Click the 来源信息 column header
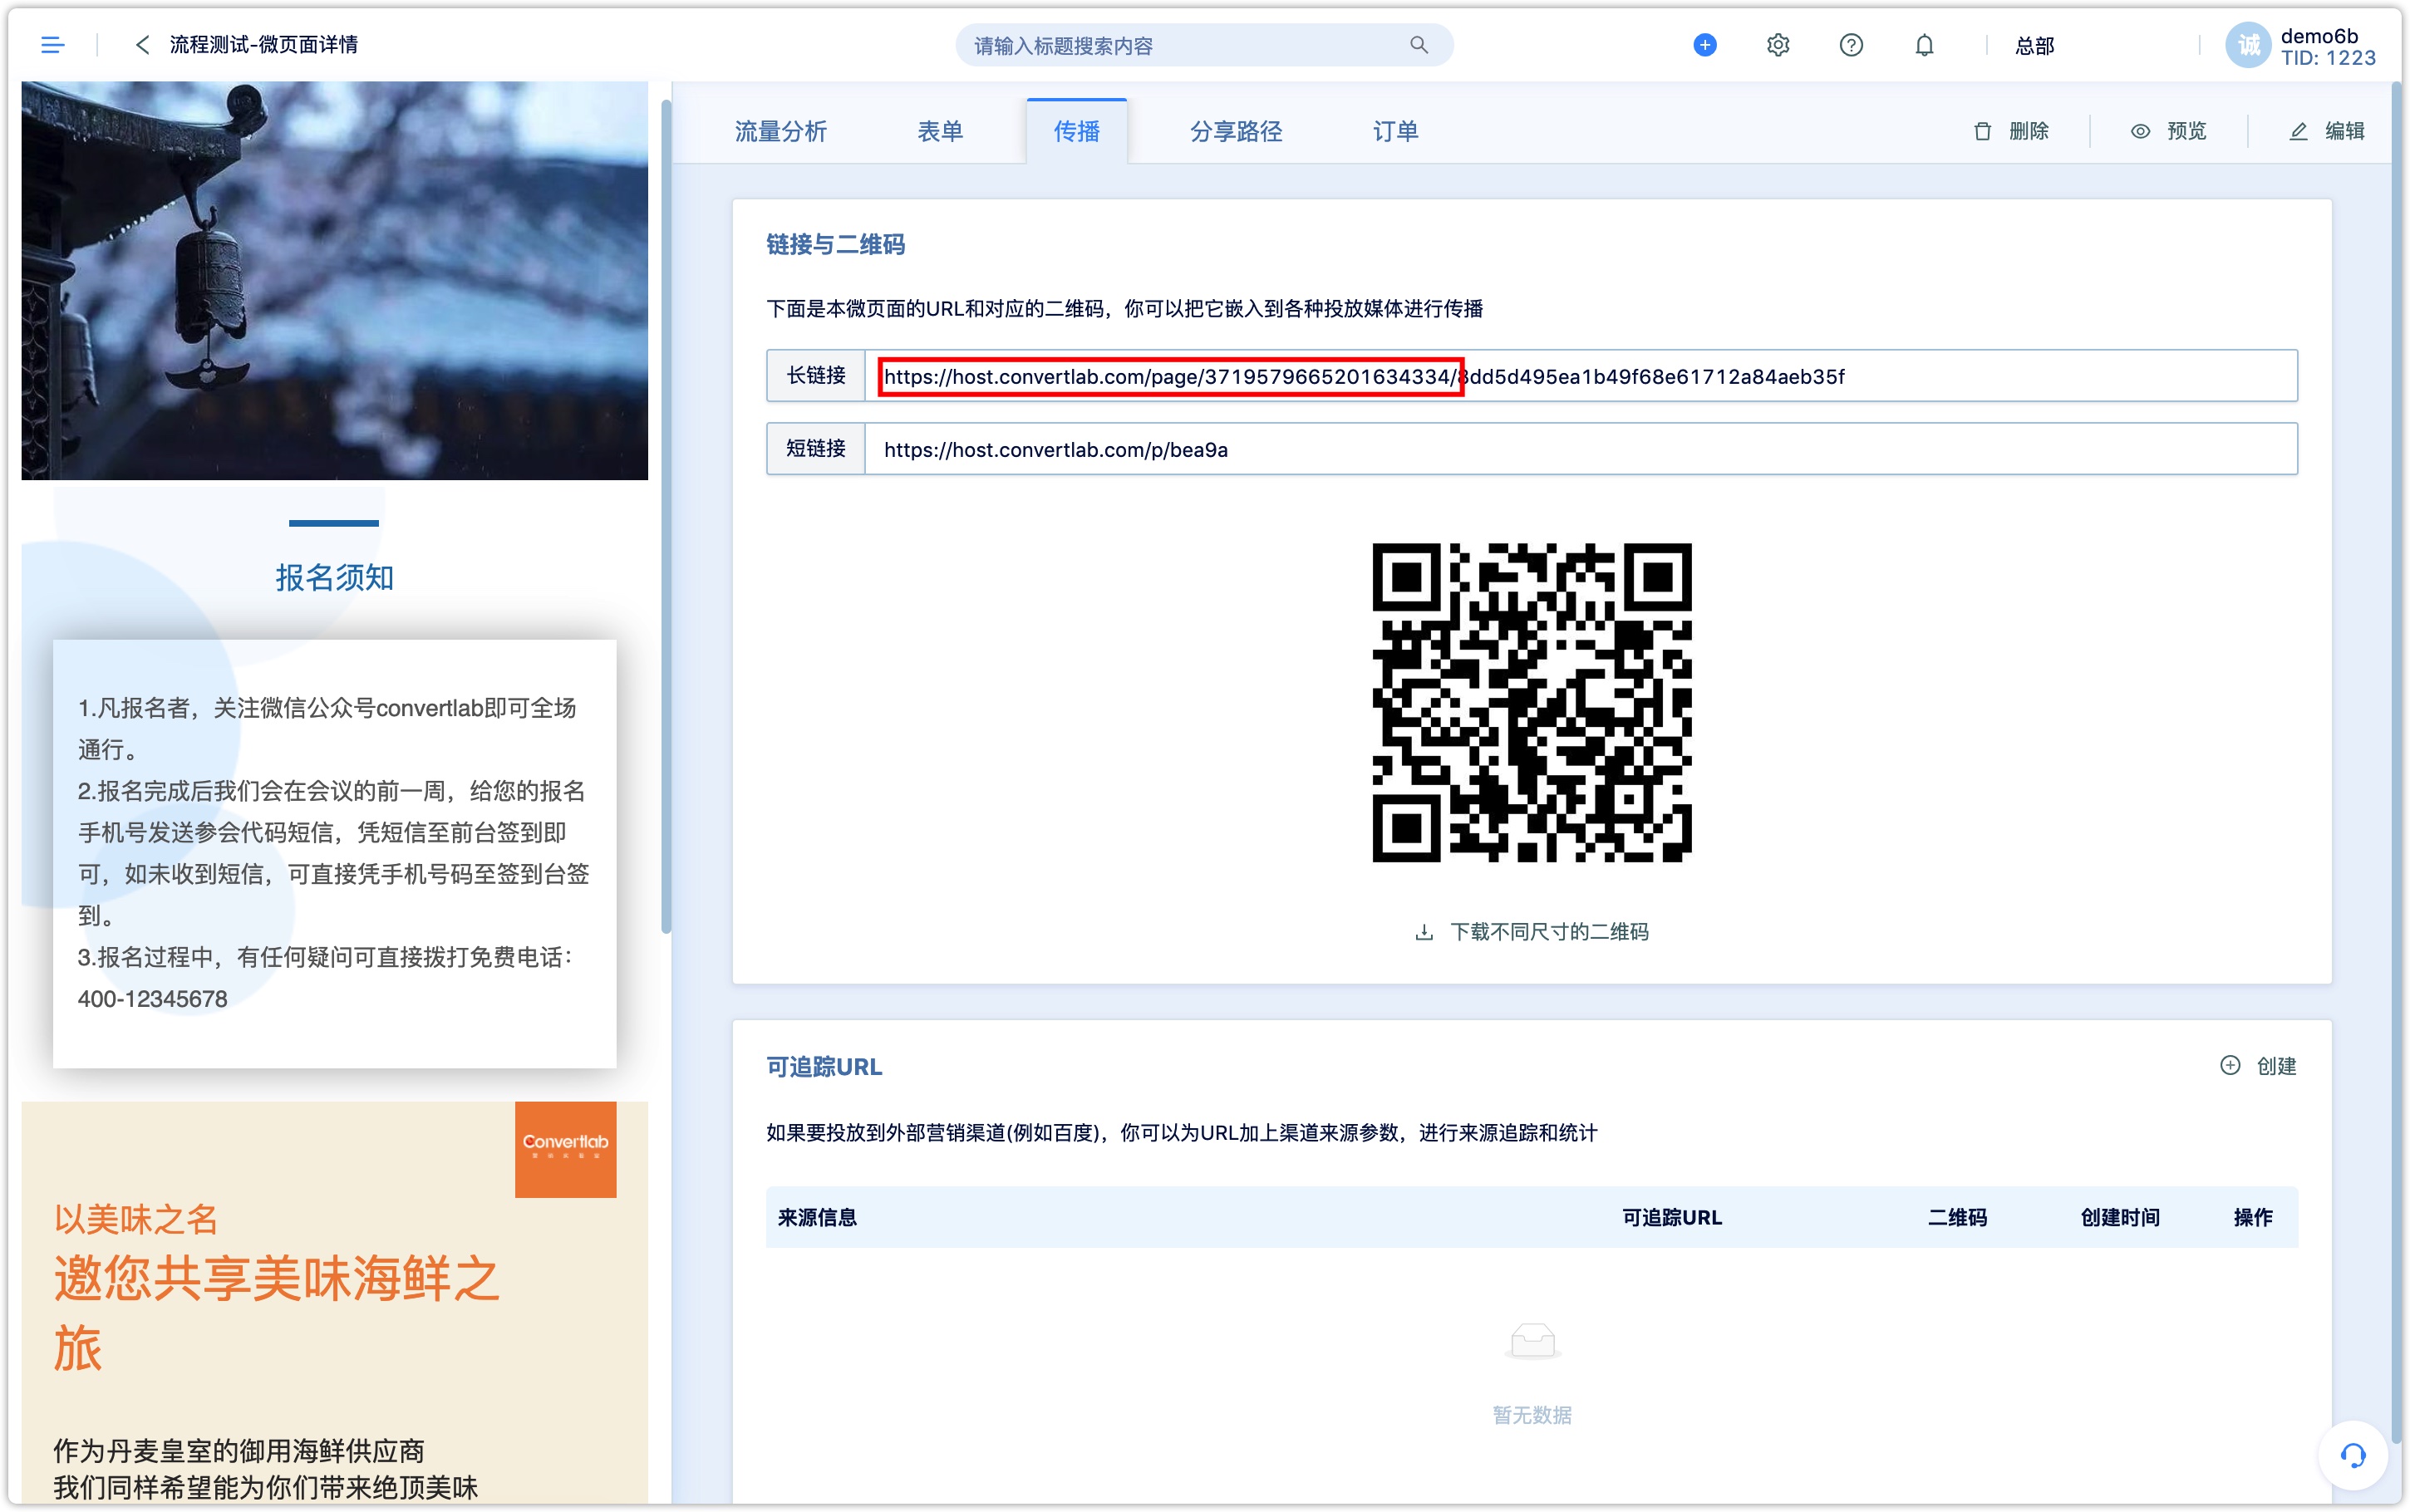The image size is (2410, 1512). [x=817, y=1217]
